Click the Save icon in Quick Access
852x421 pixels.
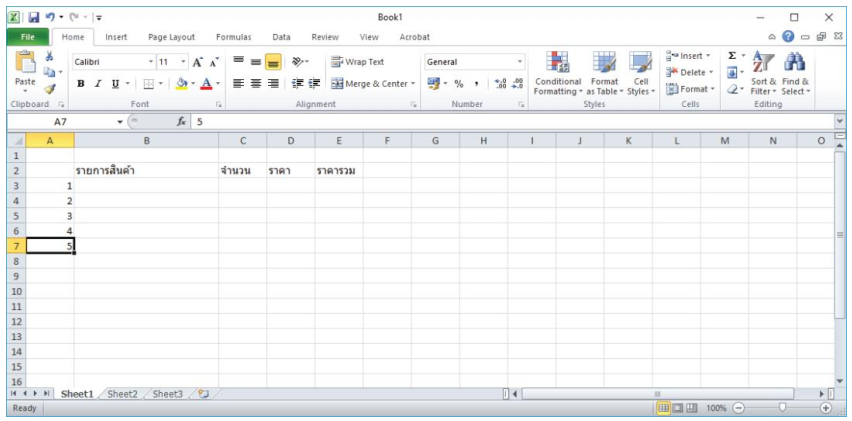pos(33,17)
